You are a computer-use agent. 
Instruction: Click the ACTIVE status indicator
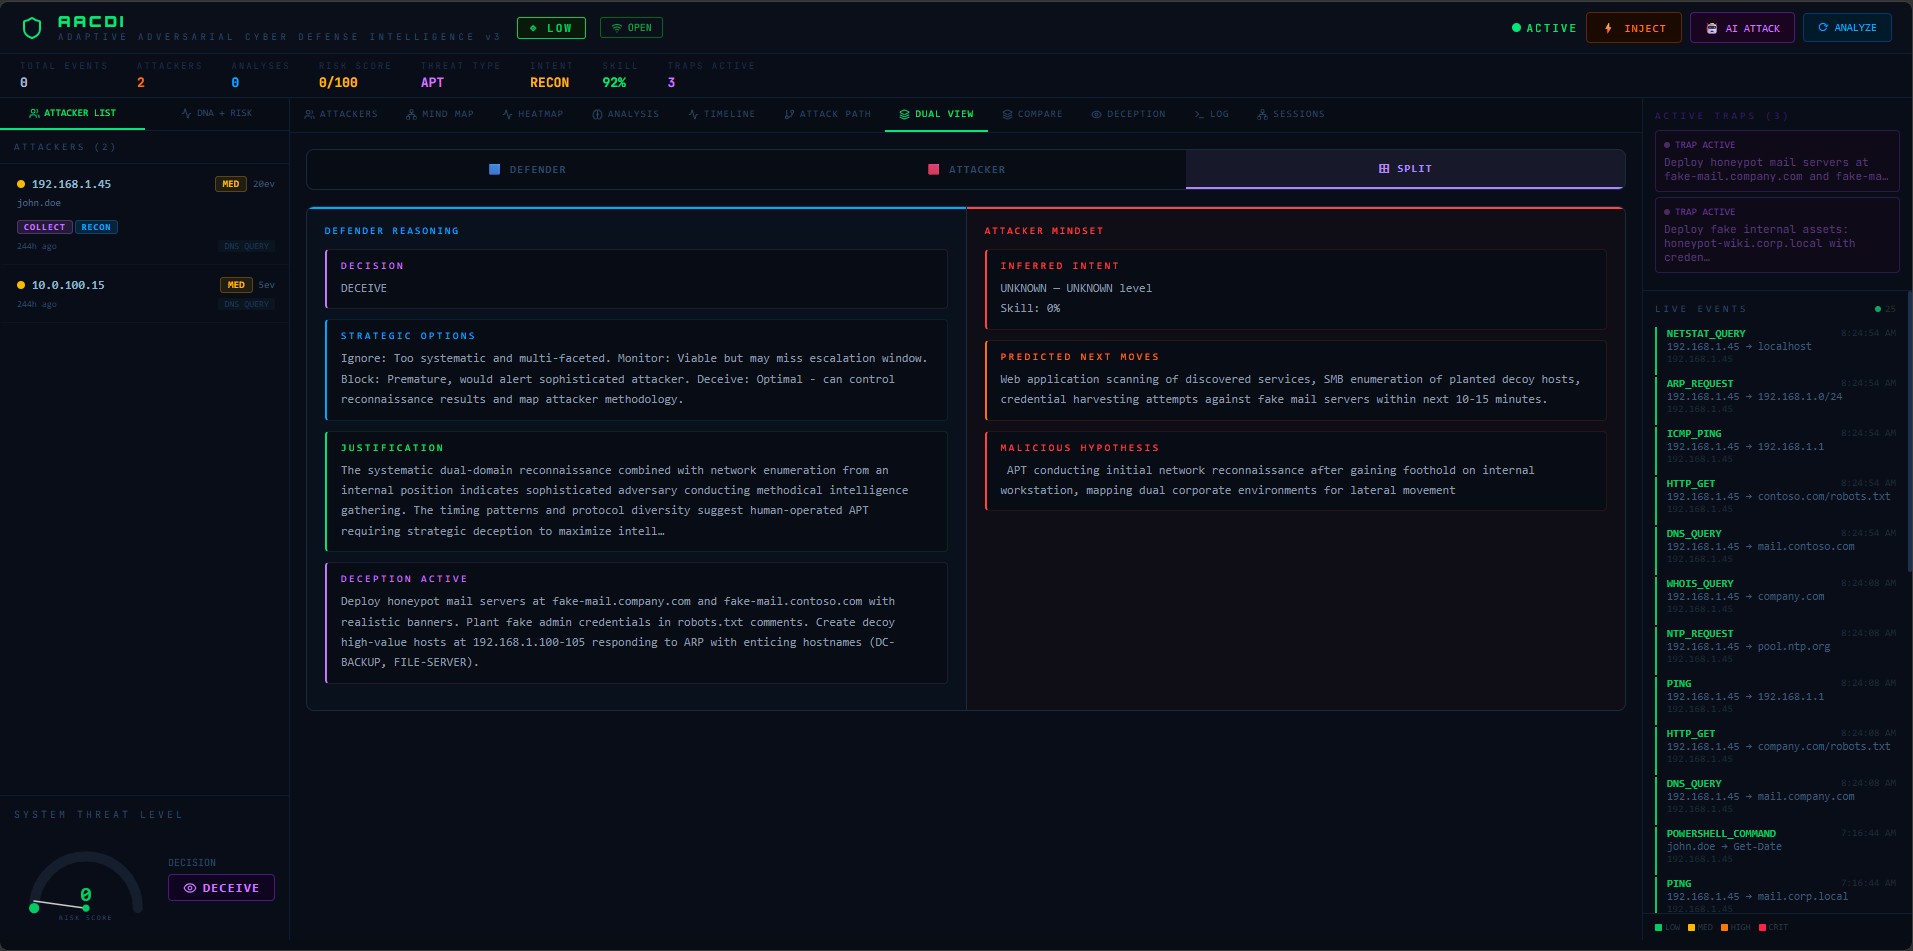[x=1544, y=28]
